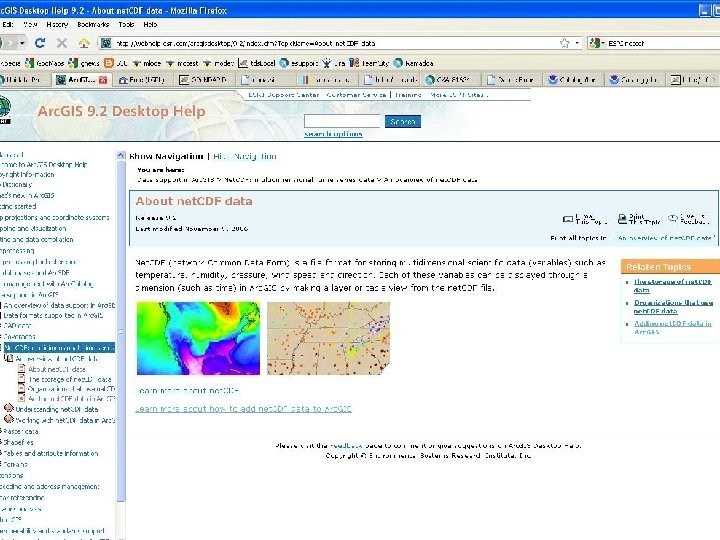Click the An overview of netCDF data print link

[x=666, y=238]
